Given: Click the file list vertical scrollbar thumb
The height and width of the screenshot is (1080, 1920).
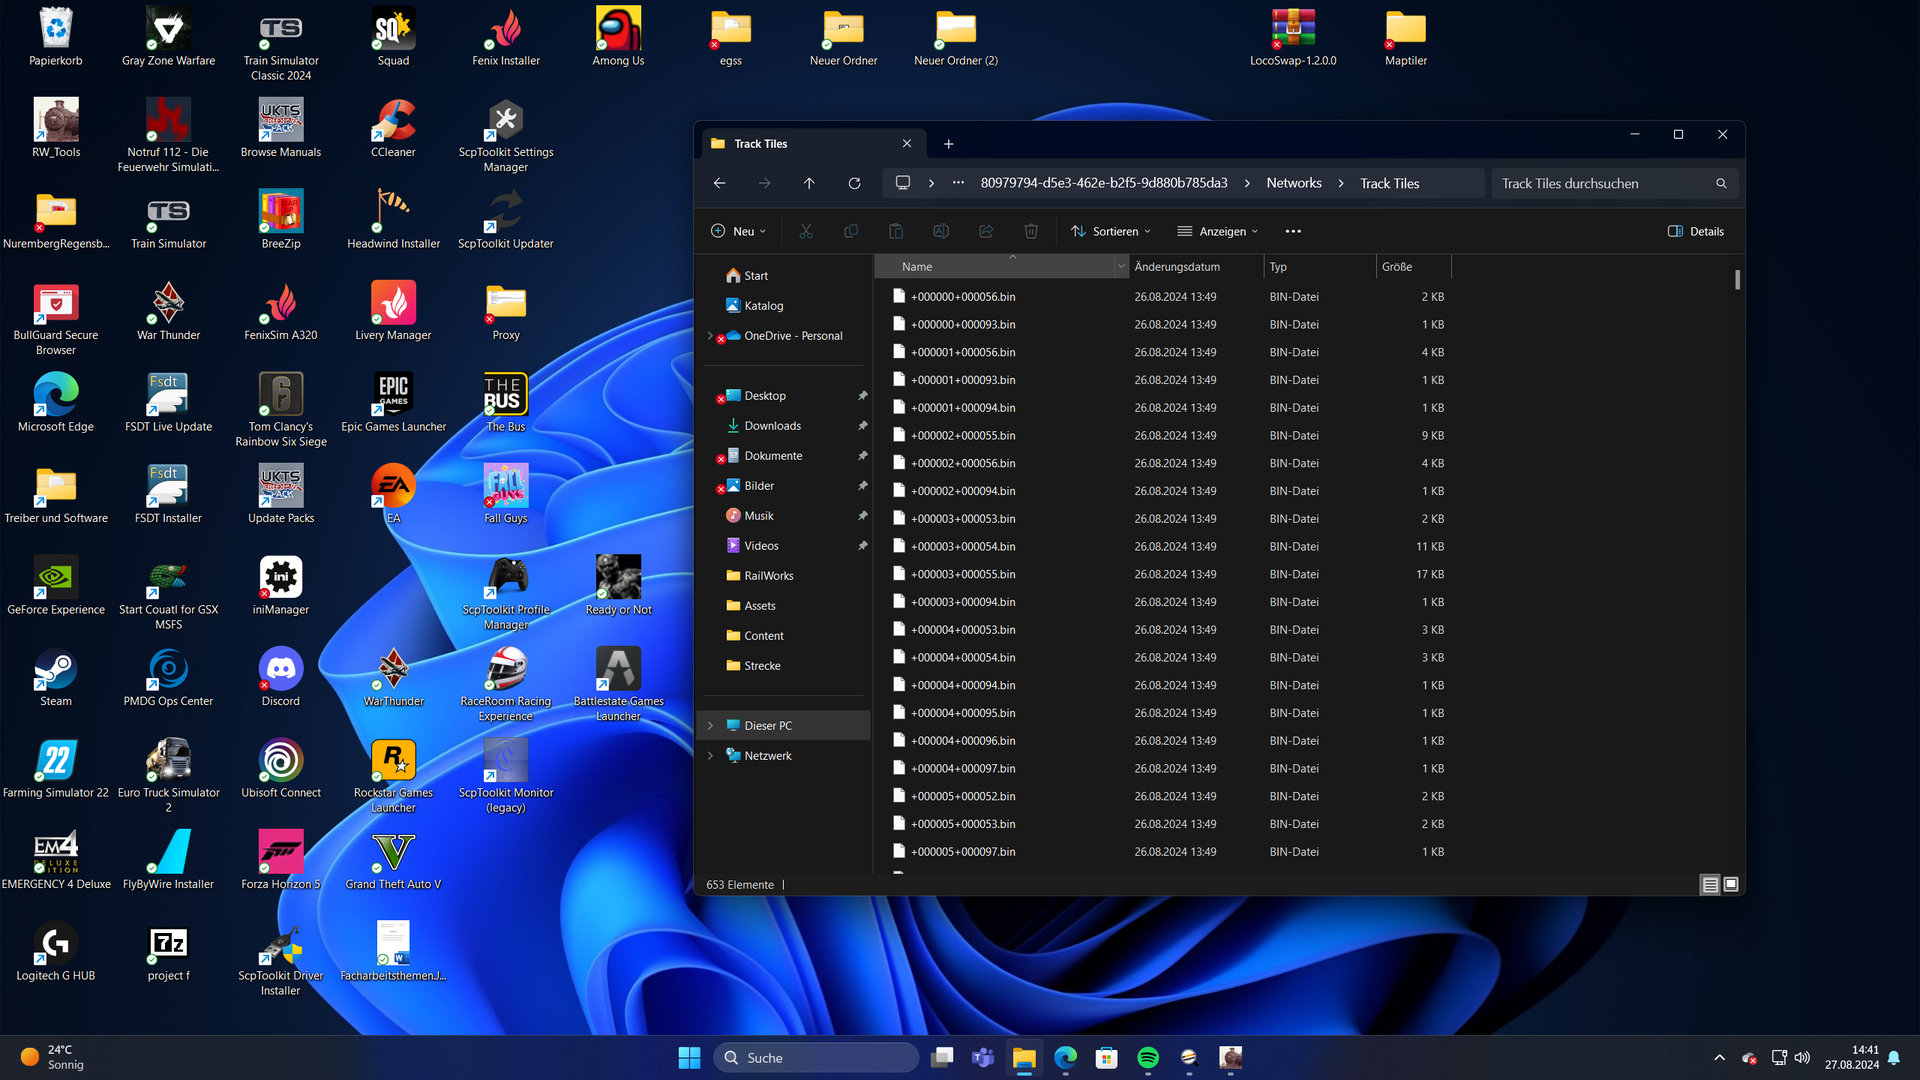Looking at the screenshot, I should [x=1737, y=280].
